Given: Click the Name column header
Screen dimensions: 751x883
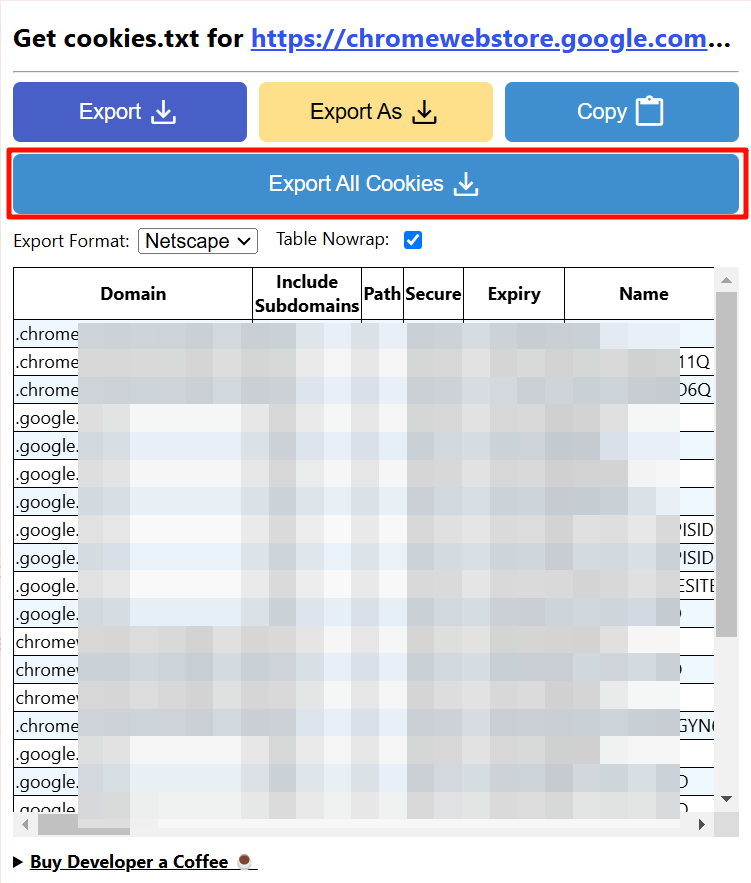Looking at the screenshot, I should pyautogui.click(x=643, y=294).
